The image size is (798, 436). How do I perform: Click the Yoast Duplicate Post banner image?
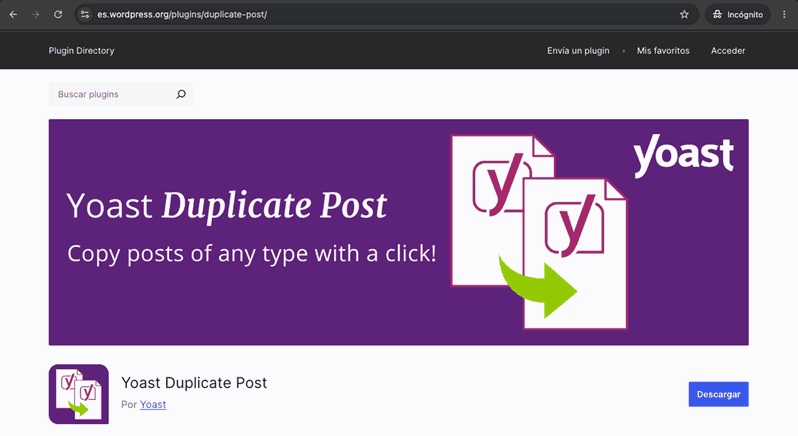[398, 232]
